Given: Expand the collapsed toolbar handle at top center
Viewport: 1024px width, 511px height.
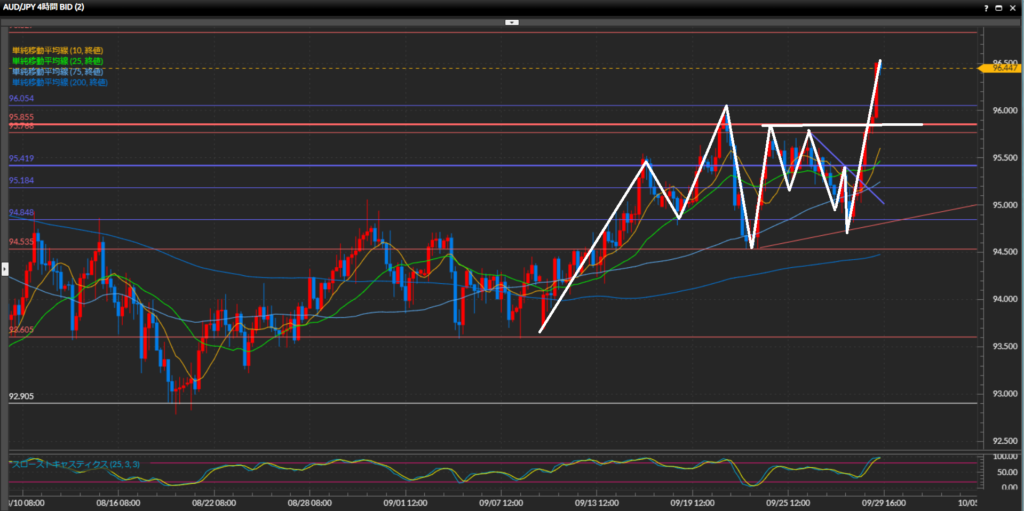Looking at the screenshot, I should tap(511, 21).
